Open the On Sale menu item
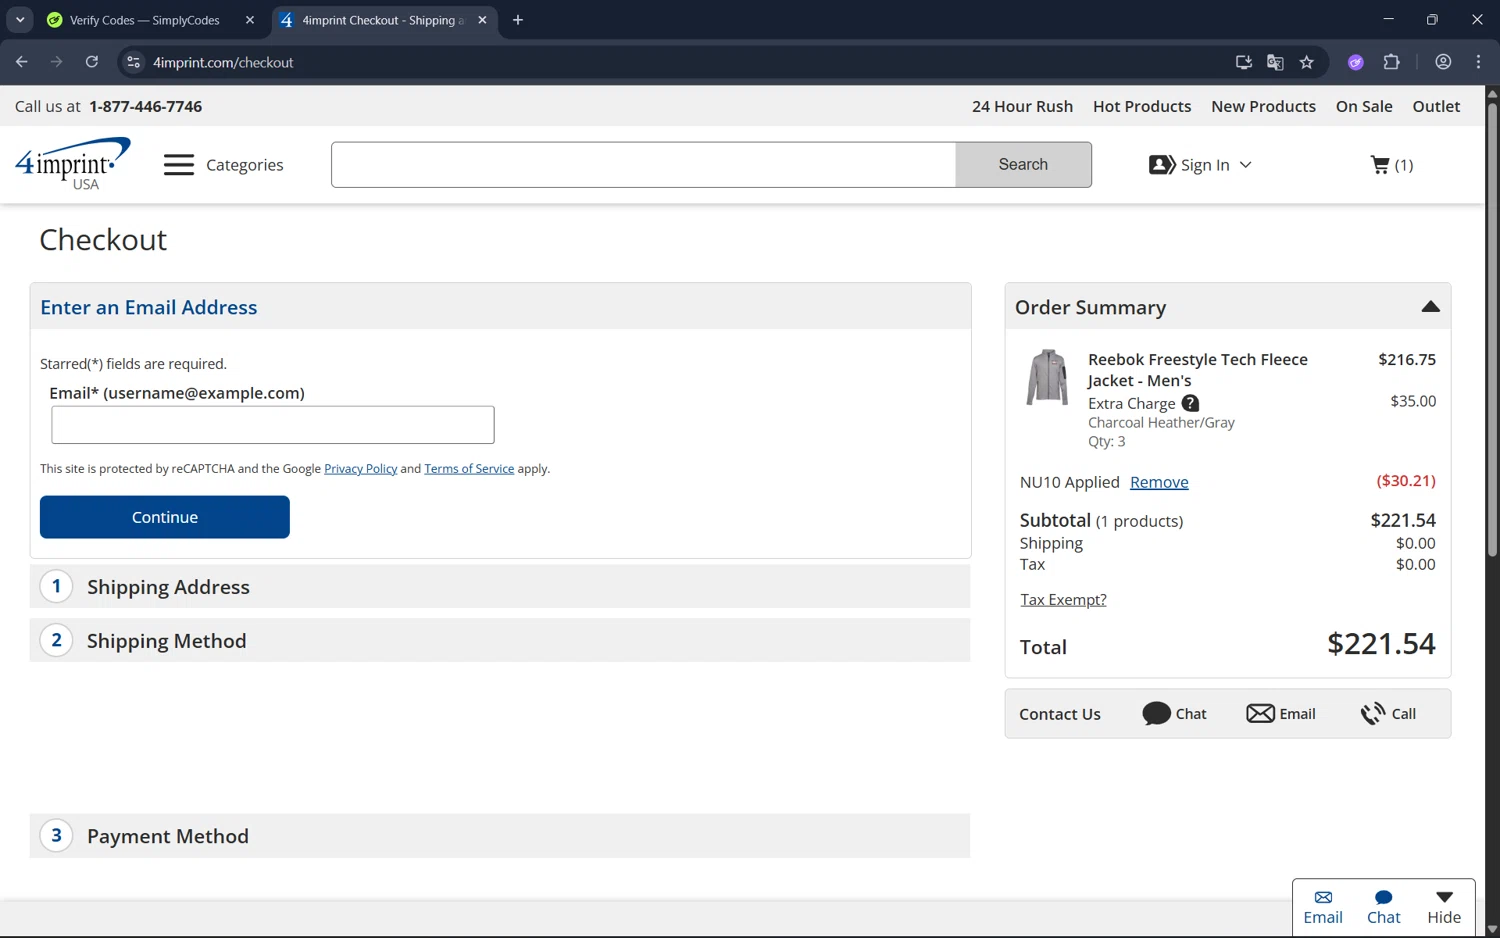The height and width of the screenshot is (938, 1500). click(x=1364, y=106)
